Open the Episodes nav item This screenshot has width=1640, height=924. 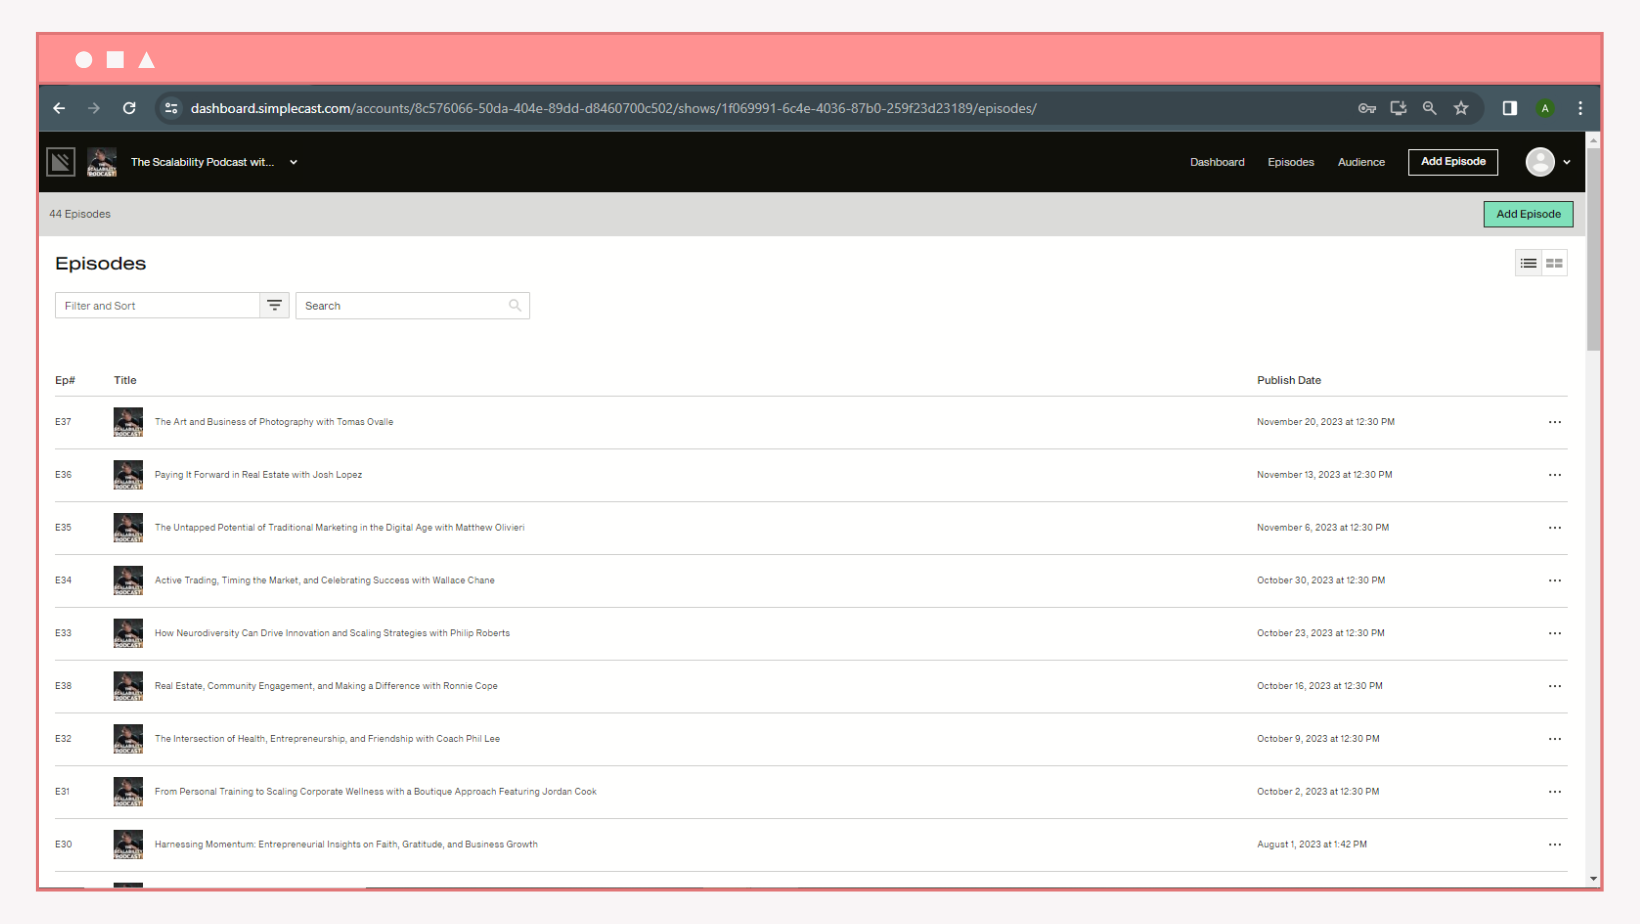pyautogui.click(x=1291, y=162)
